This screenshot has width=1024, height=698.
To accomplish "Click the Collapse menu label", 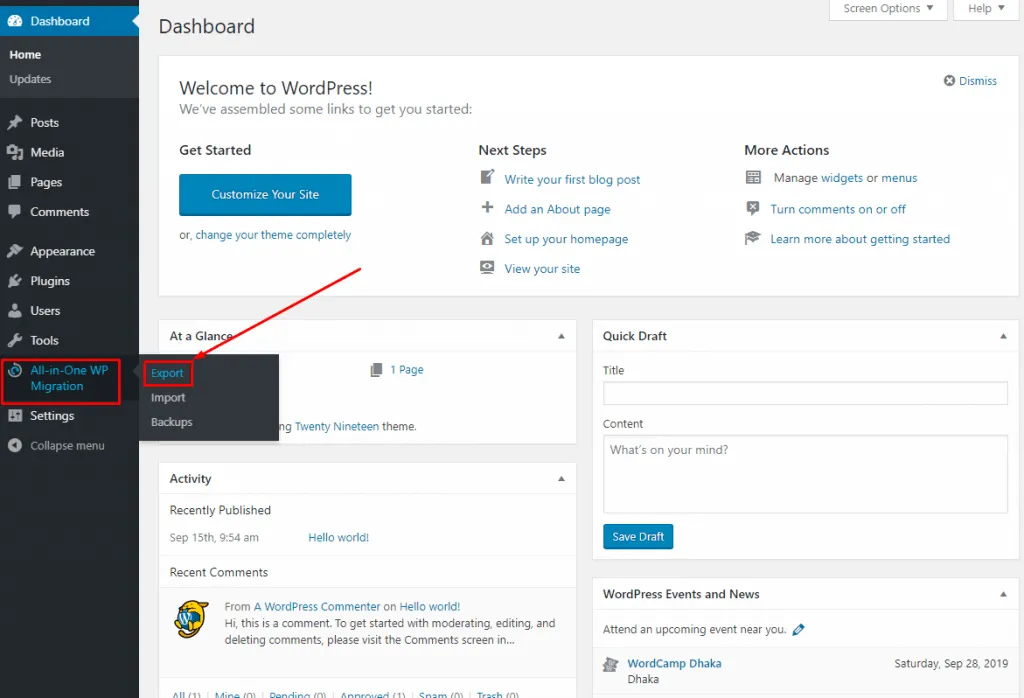I will (67, 445).
